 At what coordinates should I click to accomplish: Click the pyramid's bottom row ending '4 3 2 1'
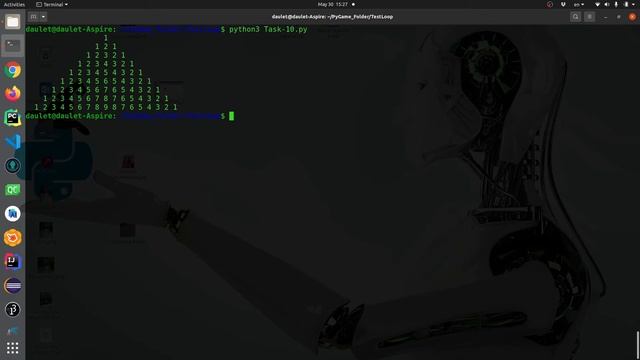(x=106, y=107)
